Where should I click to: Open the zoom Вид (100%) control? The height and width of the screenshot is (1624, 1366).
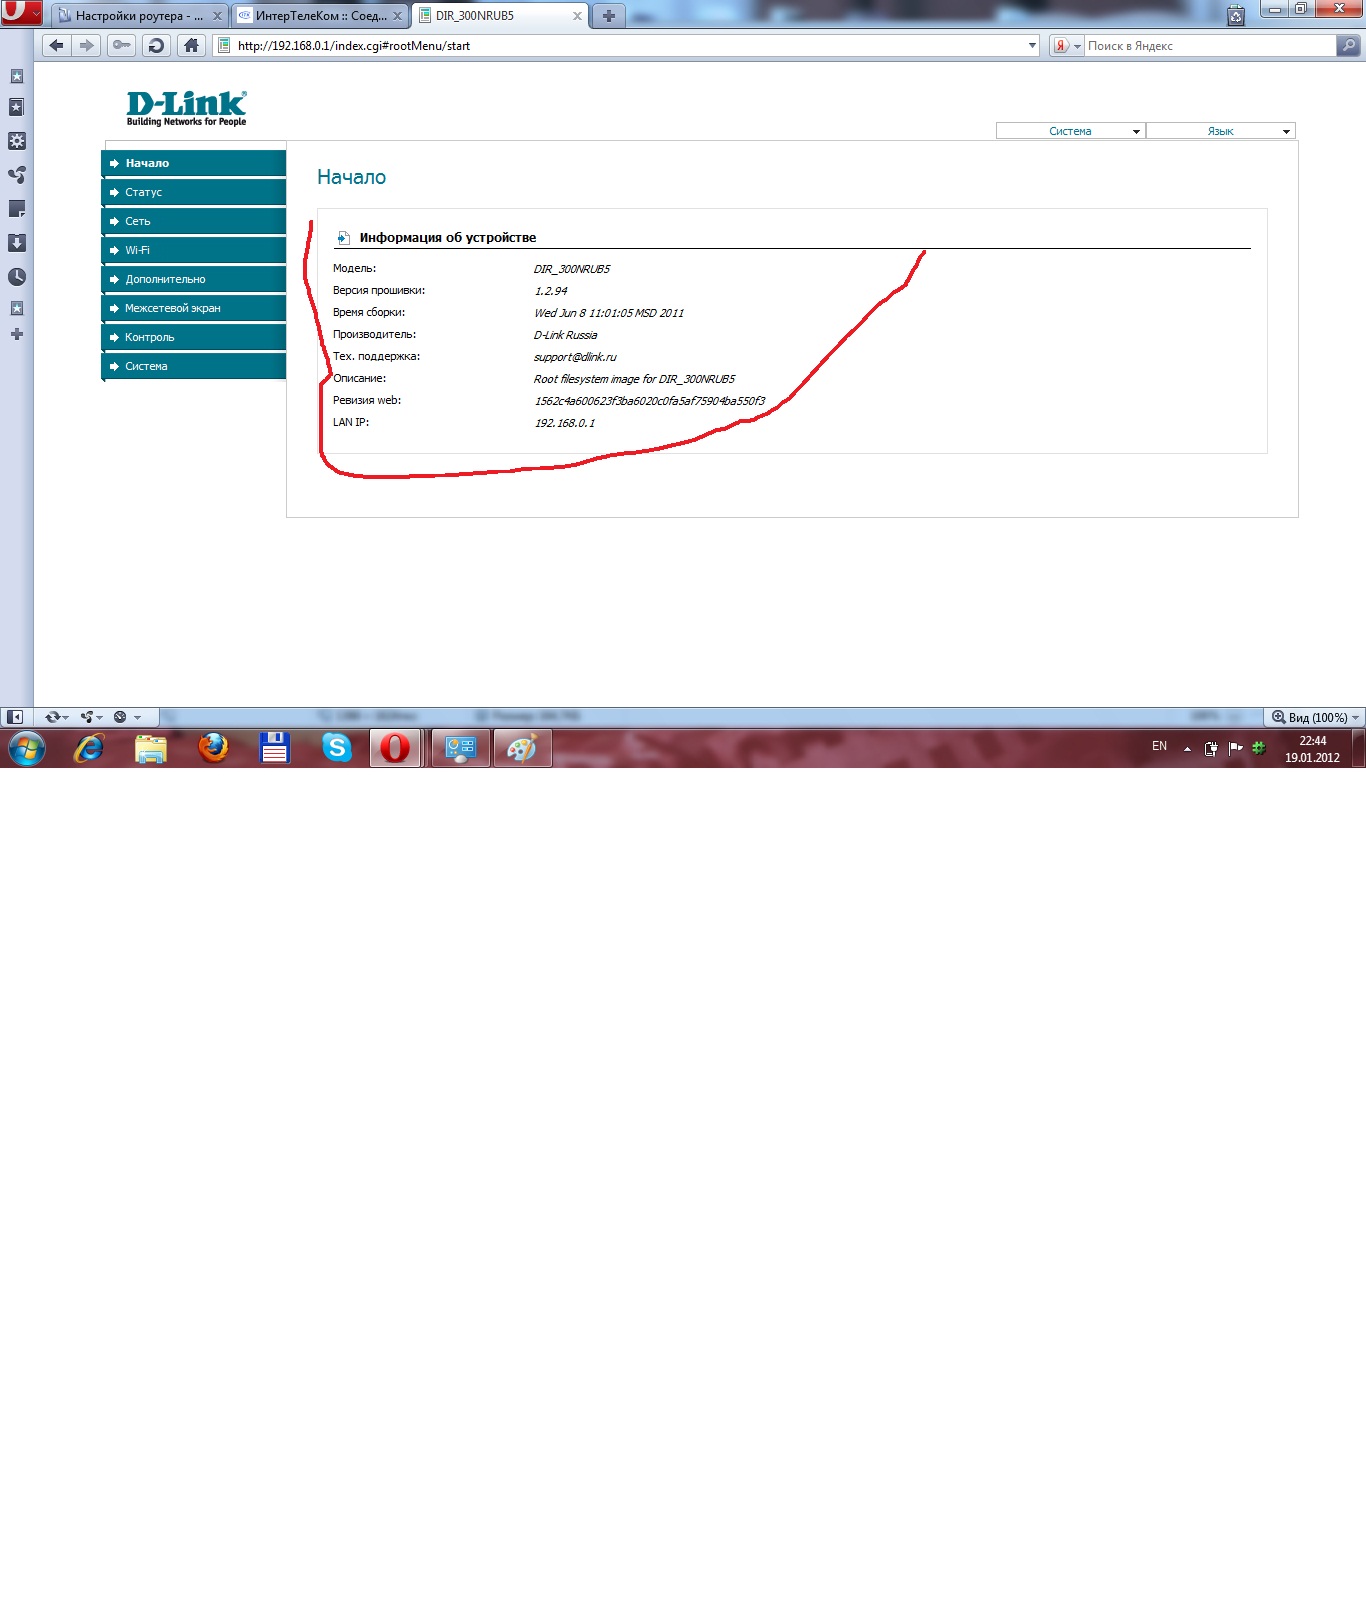click(x=1315, y=717)
